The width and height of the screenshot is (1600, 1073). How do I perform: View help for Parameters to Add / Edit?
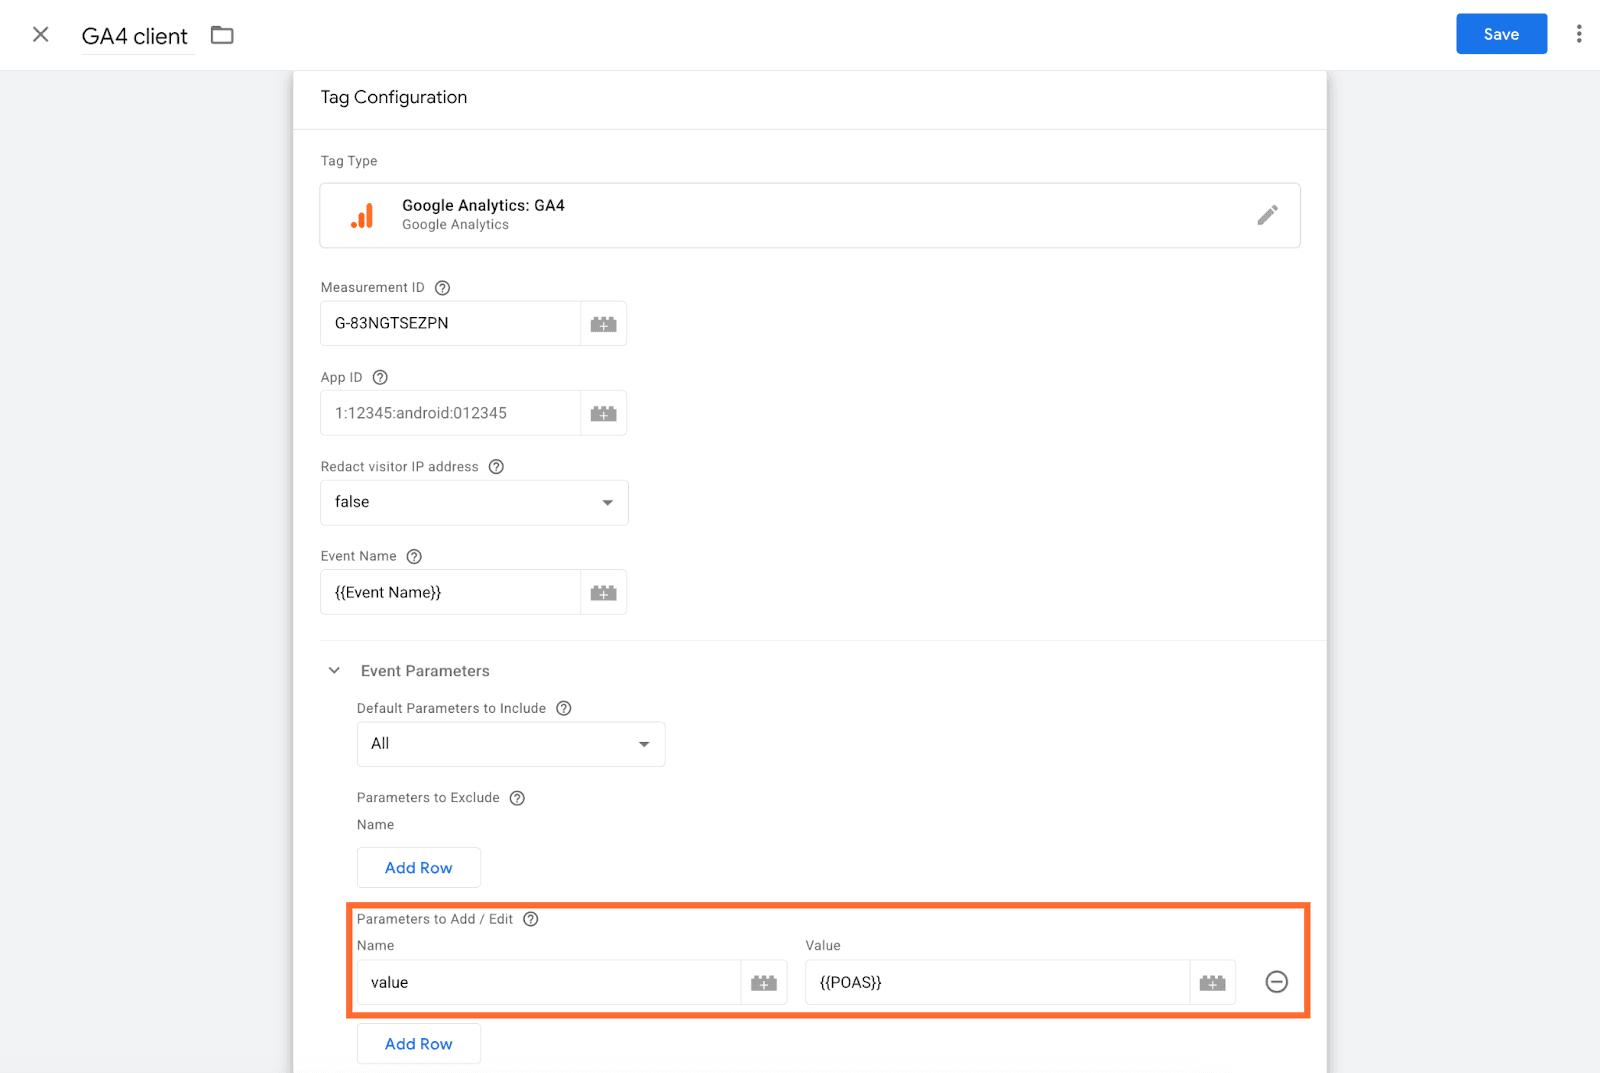[530, 919]
